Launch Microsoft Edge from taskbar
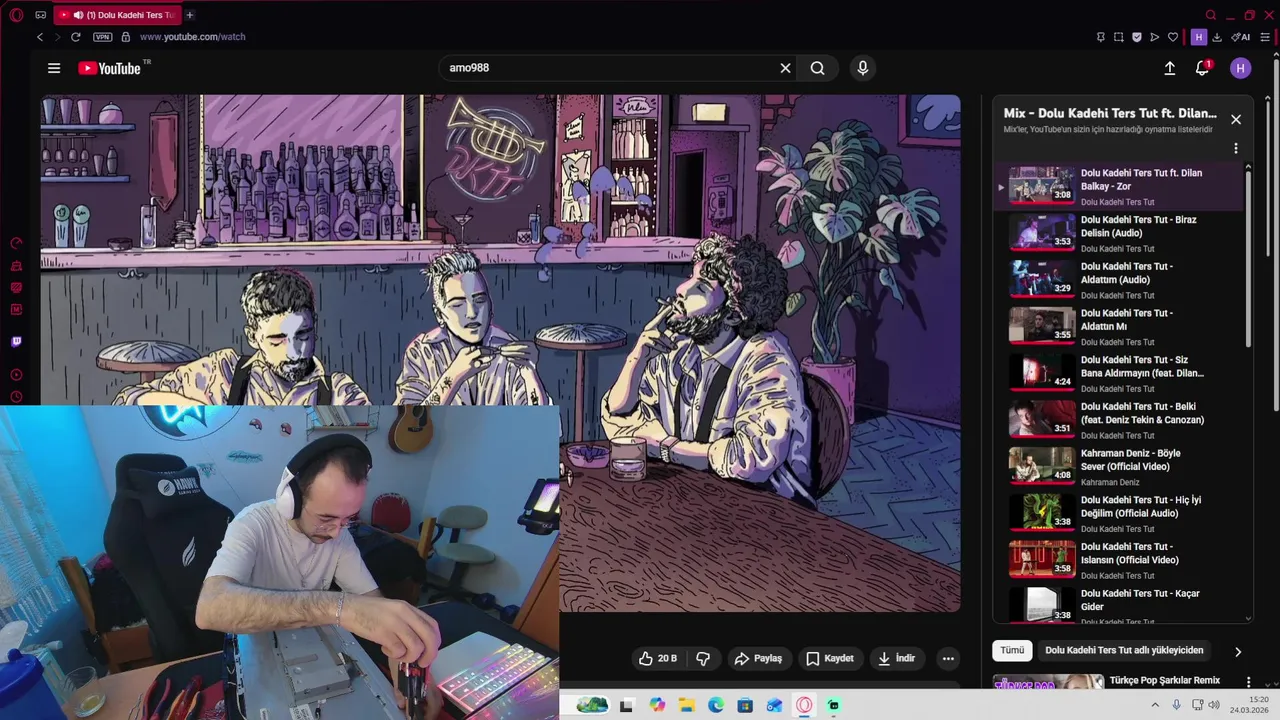 tap(716, 705)
